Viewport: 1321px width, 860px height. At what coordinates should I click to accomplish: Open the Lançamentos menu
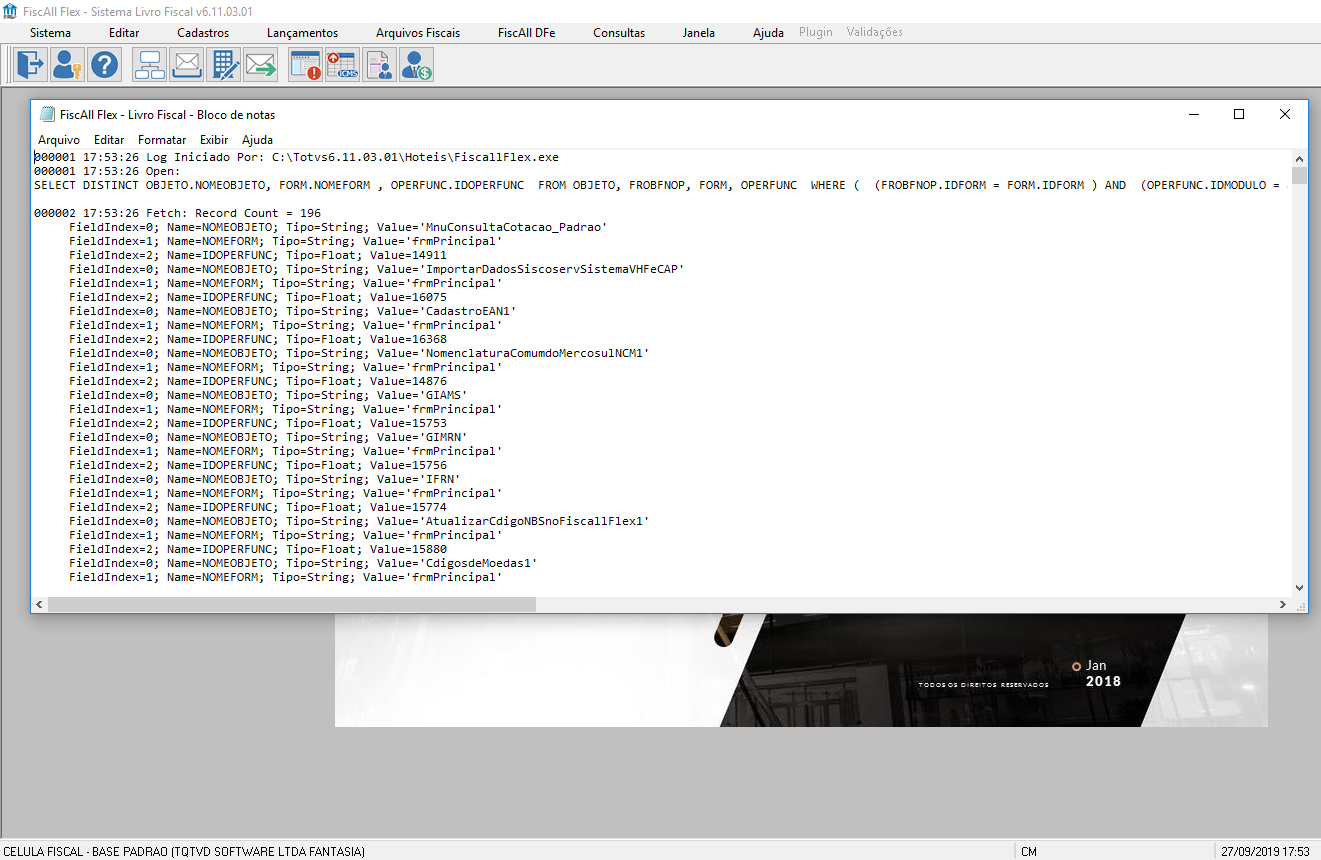pyautogui.click(x=303, y=33)
